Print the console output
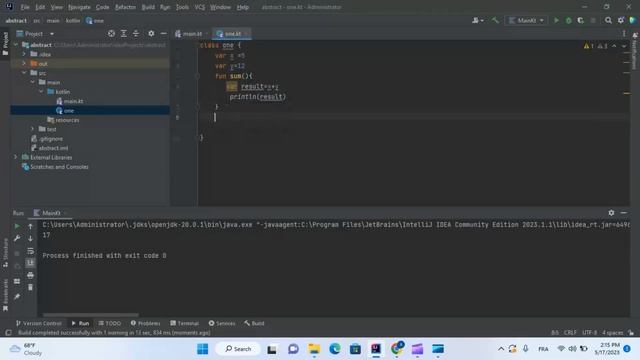 pyautogui.click(x=30, y=275)
